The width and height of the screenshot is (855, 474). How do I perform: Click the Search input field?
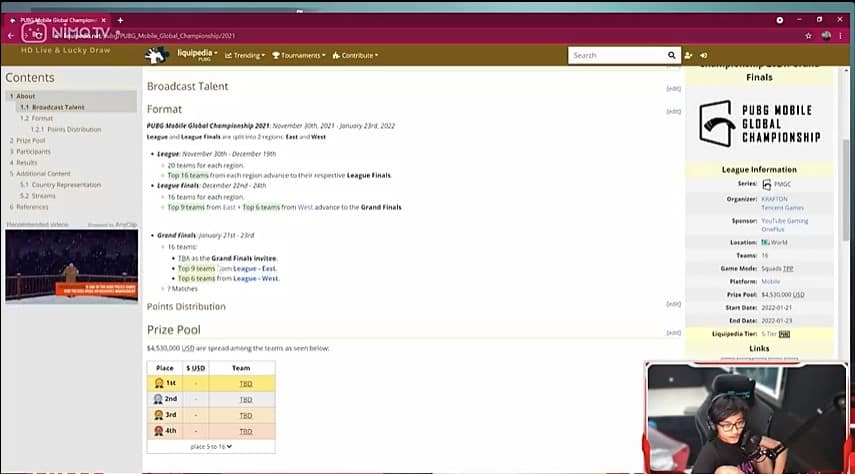617,55
